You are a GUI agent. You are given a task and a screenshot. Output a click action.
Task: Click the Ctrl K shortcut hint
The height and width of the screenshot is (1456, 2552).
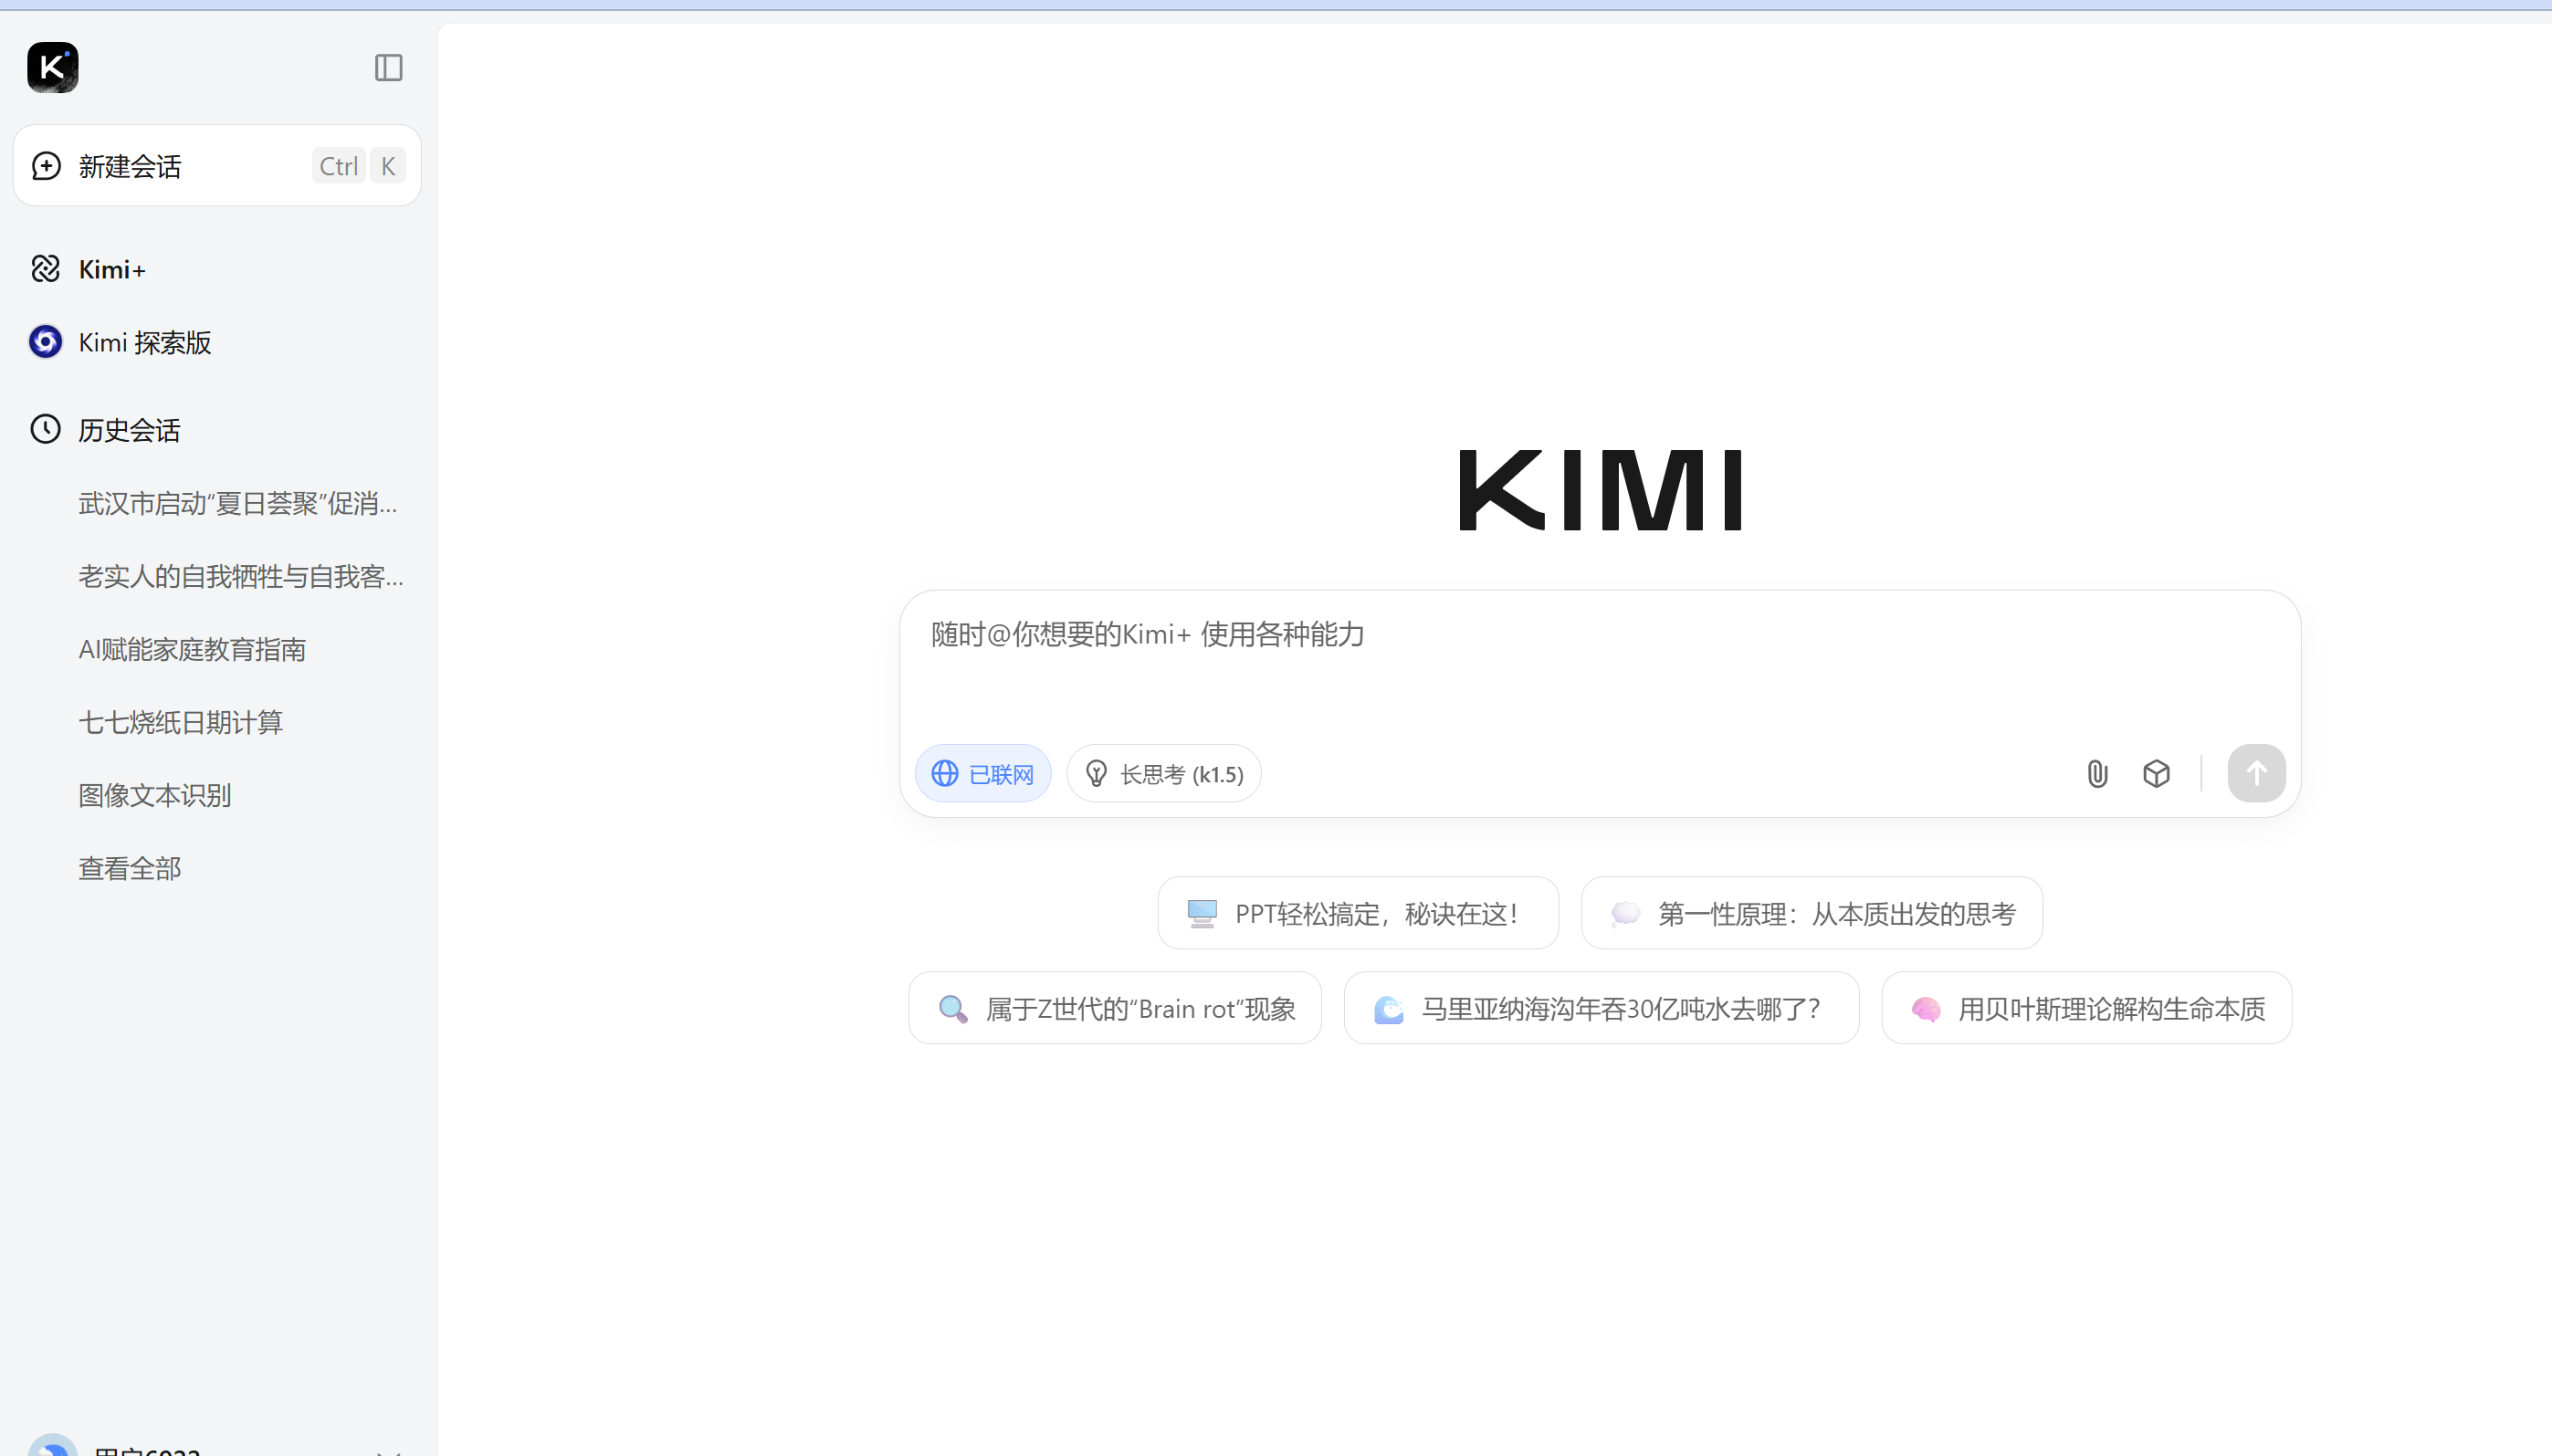tap(359, 166)
